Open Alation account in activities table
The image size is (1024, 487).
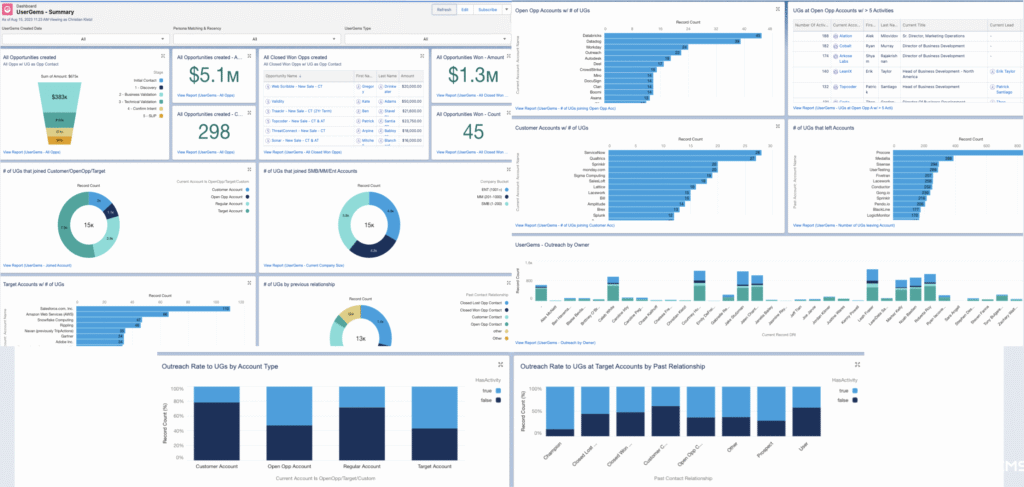tap(845, 37)
